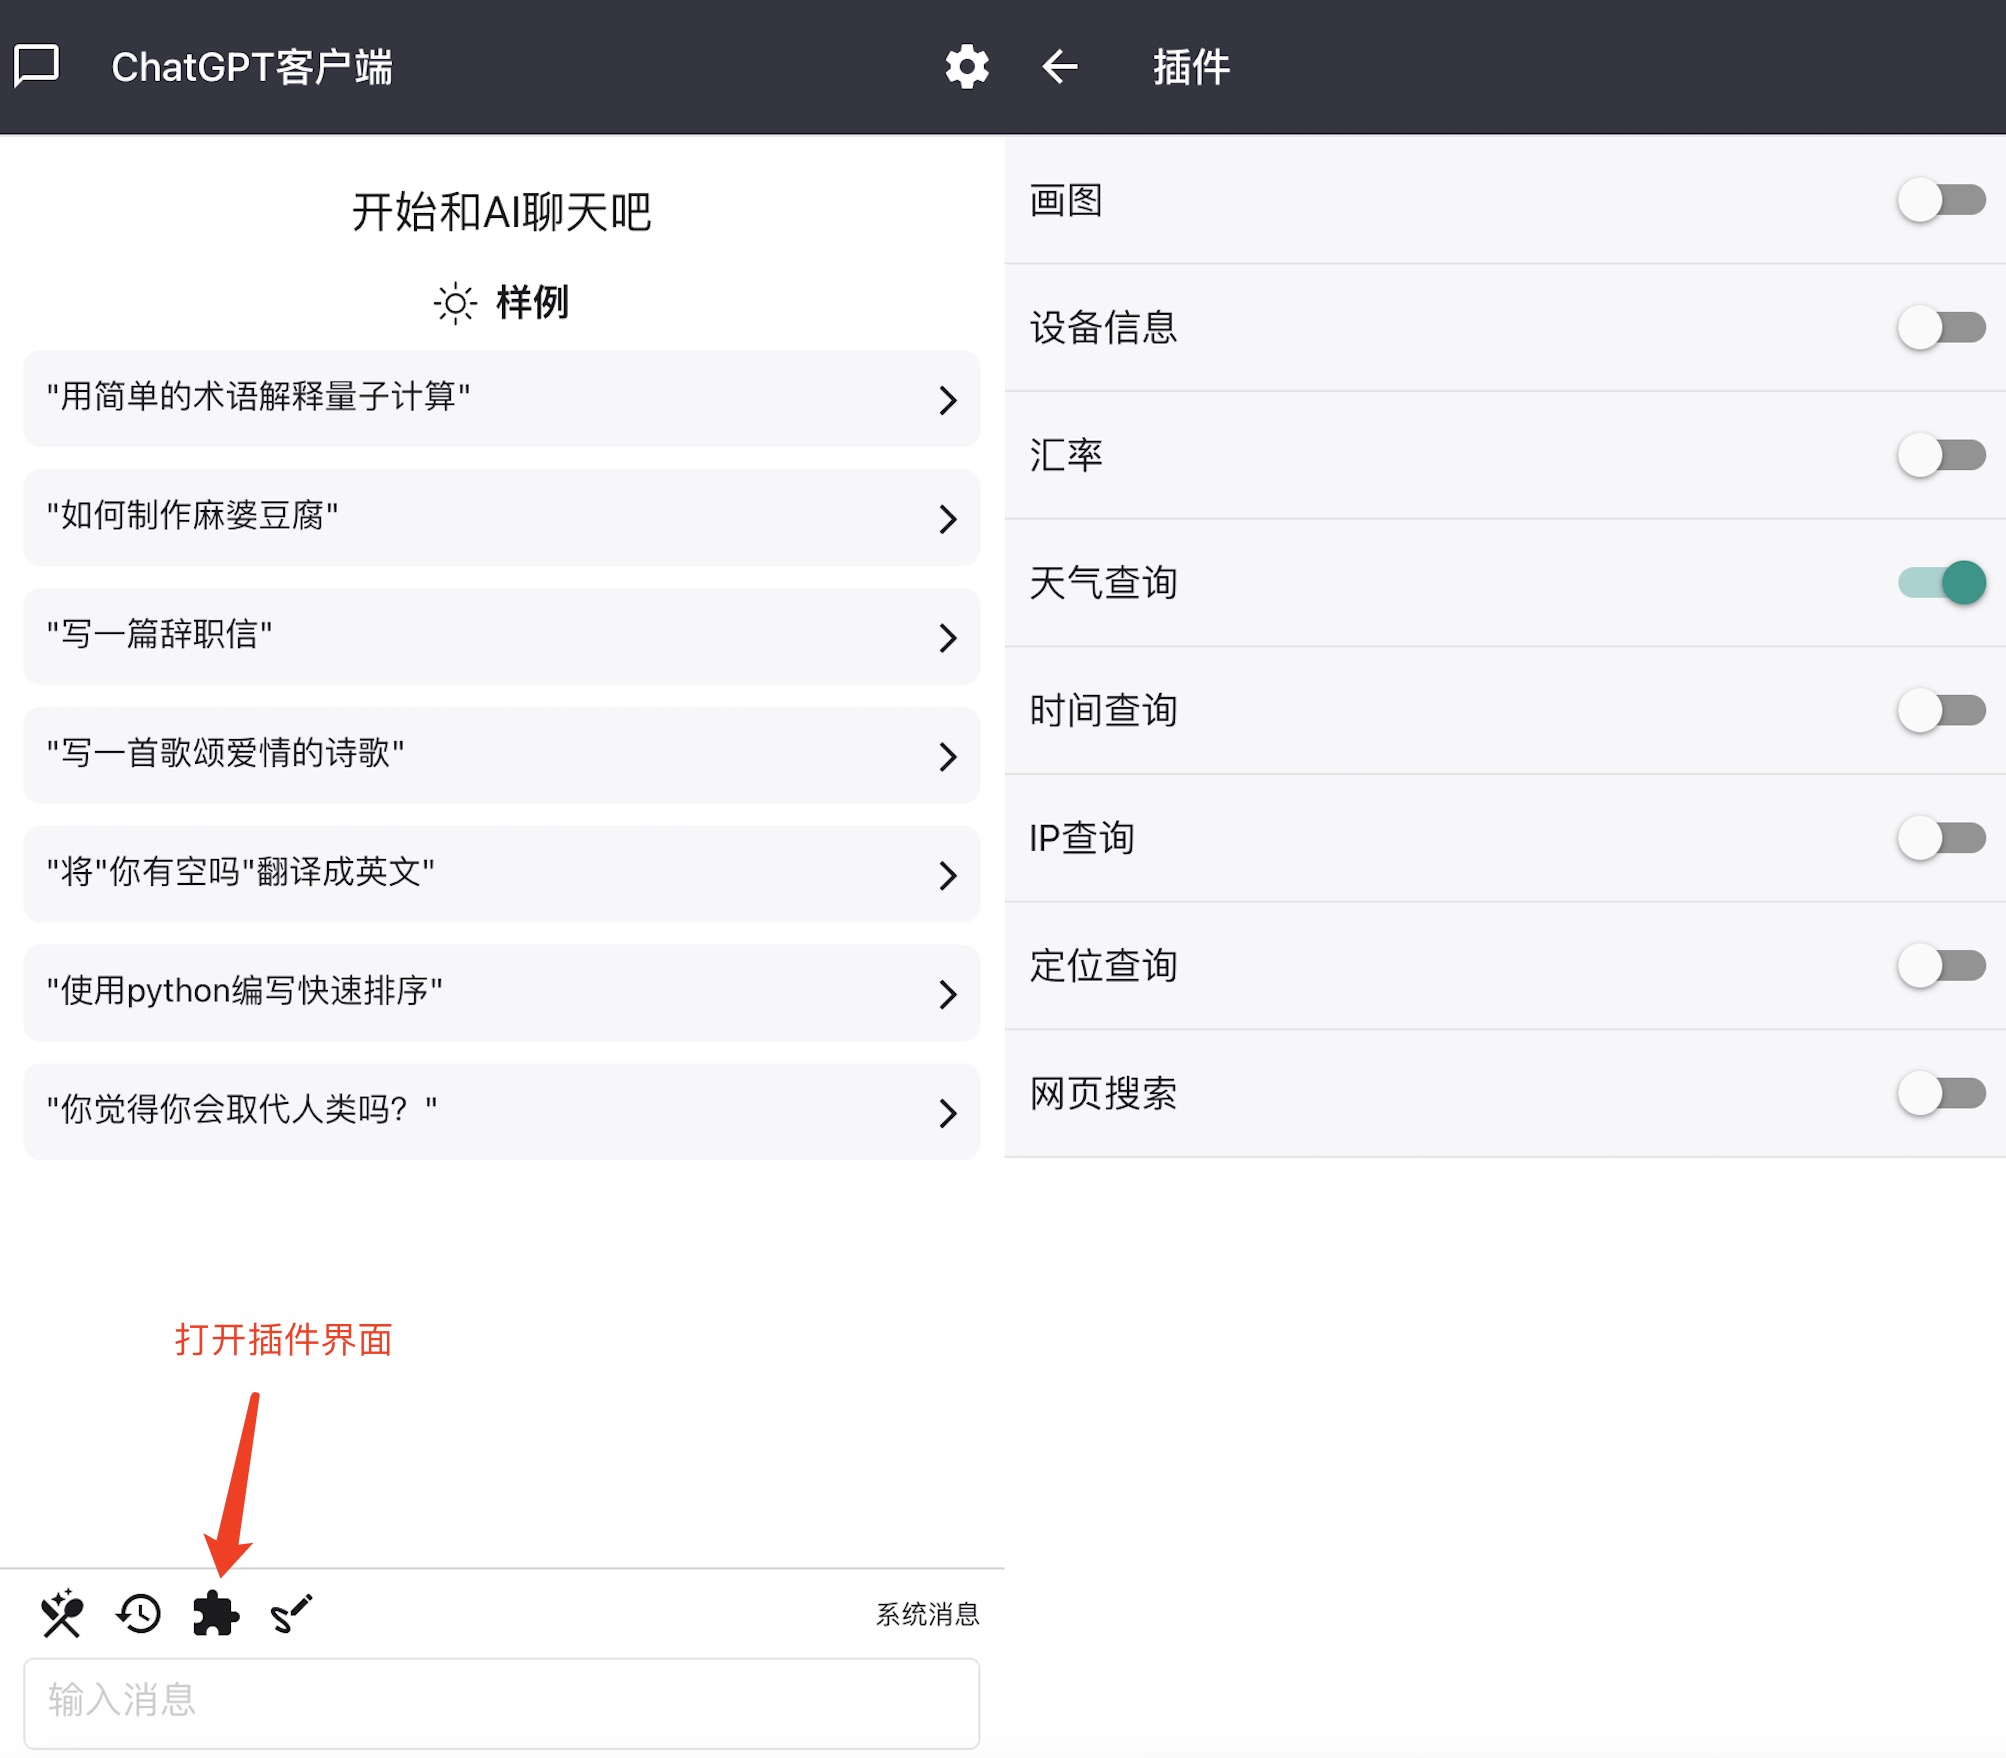
Task: Open the plugins interface via puzzle piece icon
Action: click(x=215, y=1613)
